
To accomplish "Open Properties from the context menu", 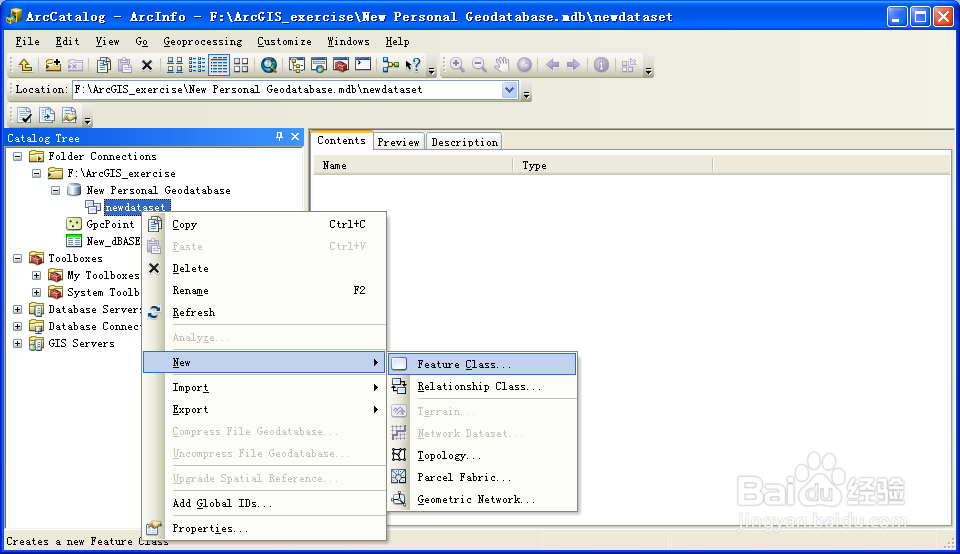I will click(x=264, y=528).
